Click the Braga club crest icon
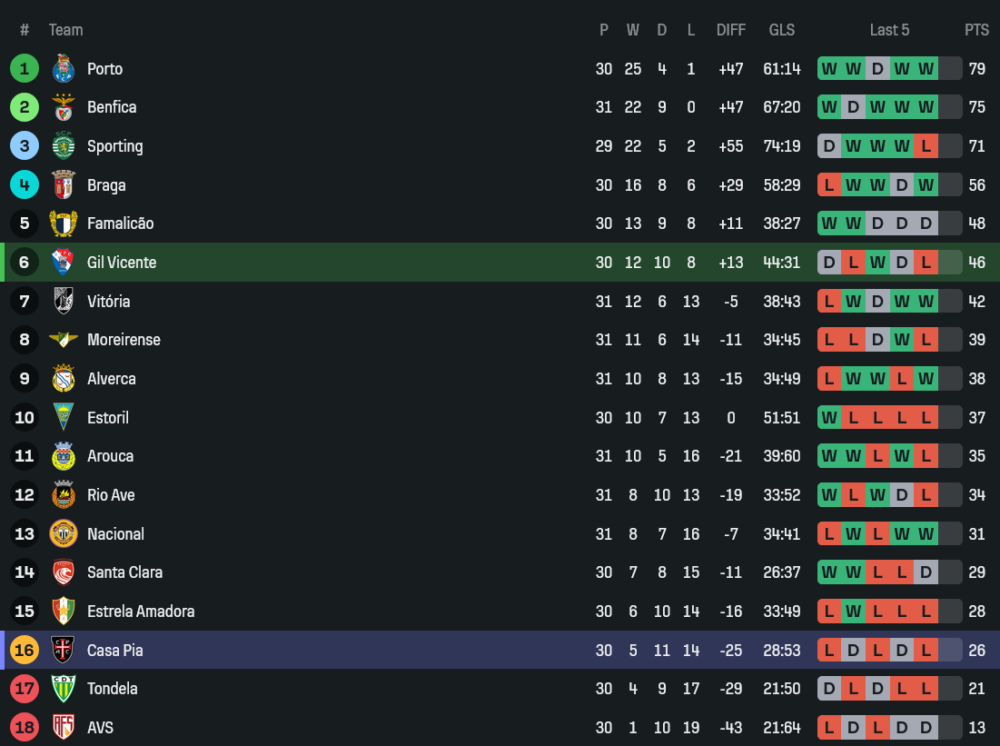 (x=63, y=185)
